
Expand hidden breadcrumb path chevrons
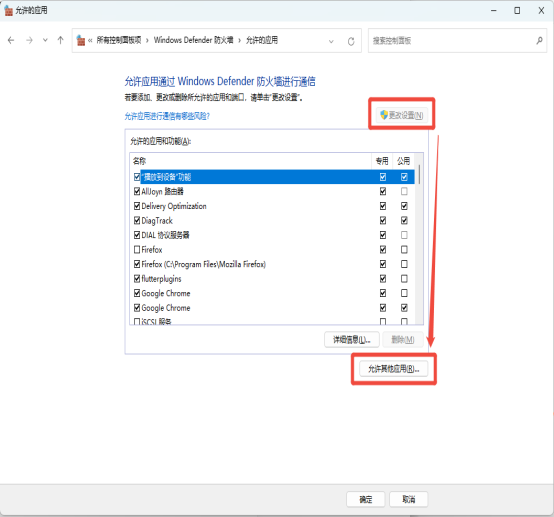(x=90, y=41)
